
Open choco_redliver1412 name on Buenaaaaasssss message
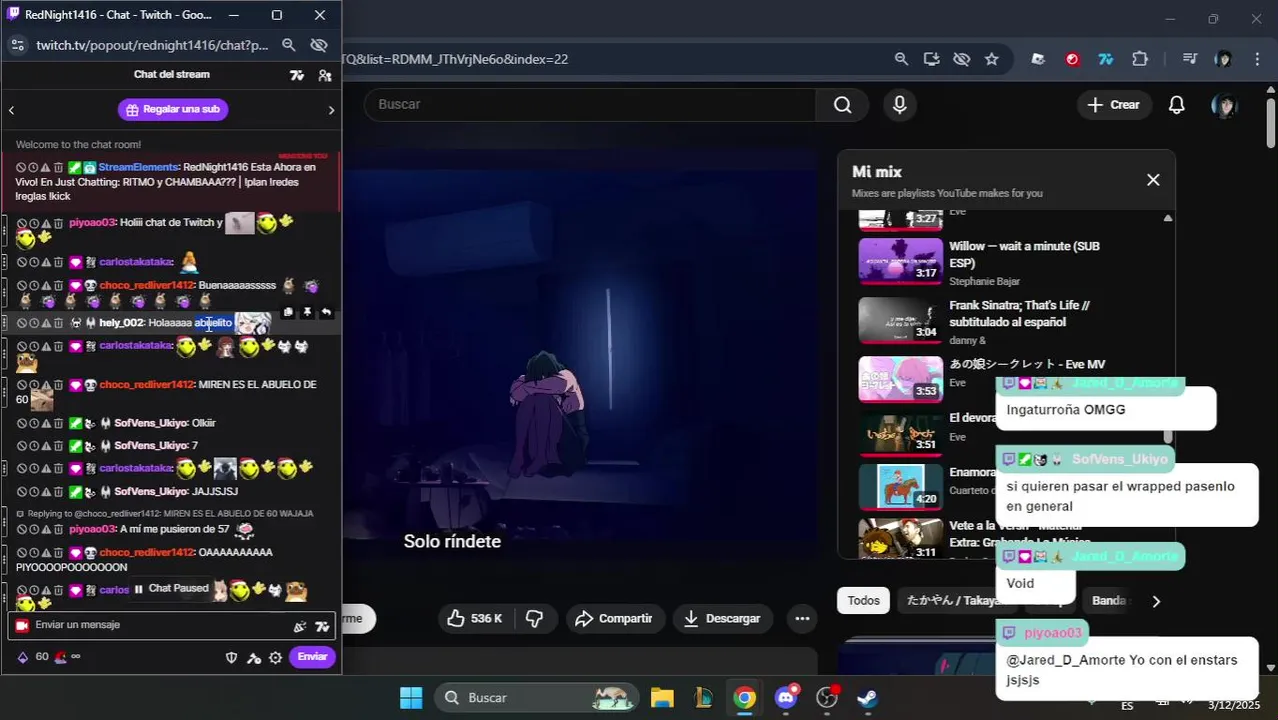(x=147, y=285)
